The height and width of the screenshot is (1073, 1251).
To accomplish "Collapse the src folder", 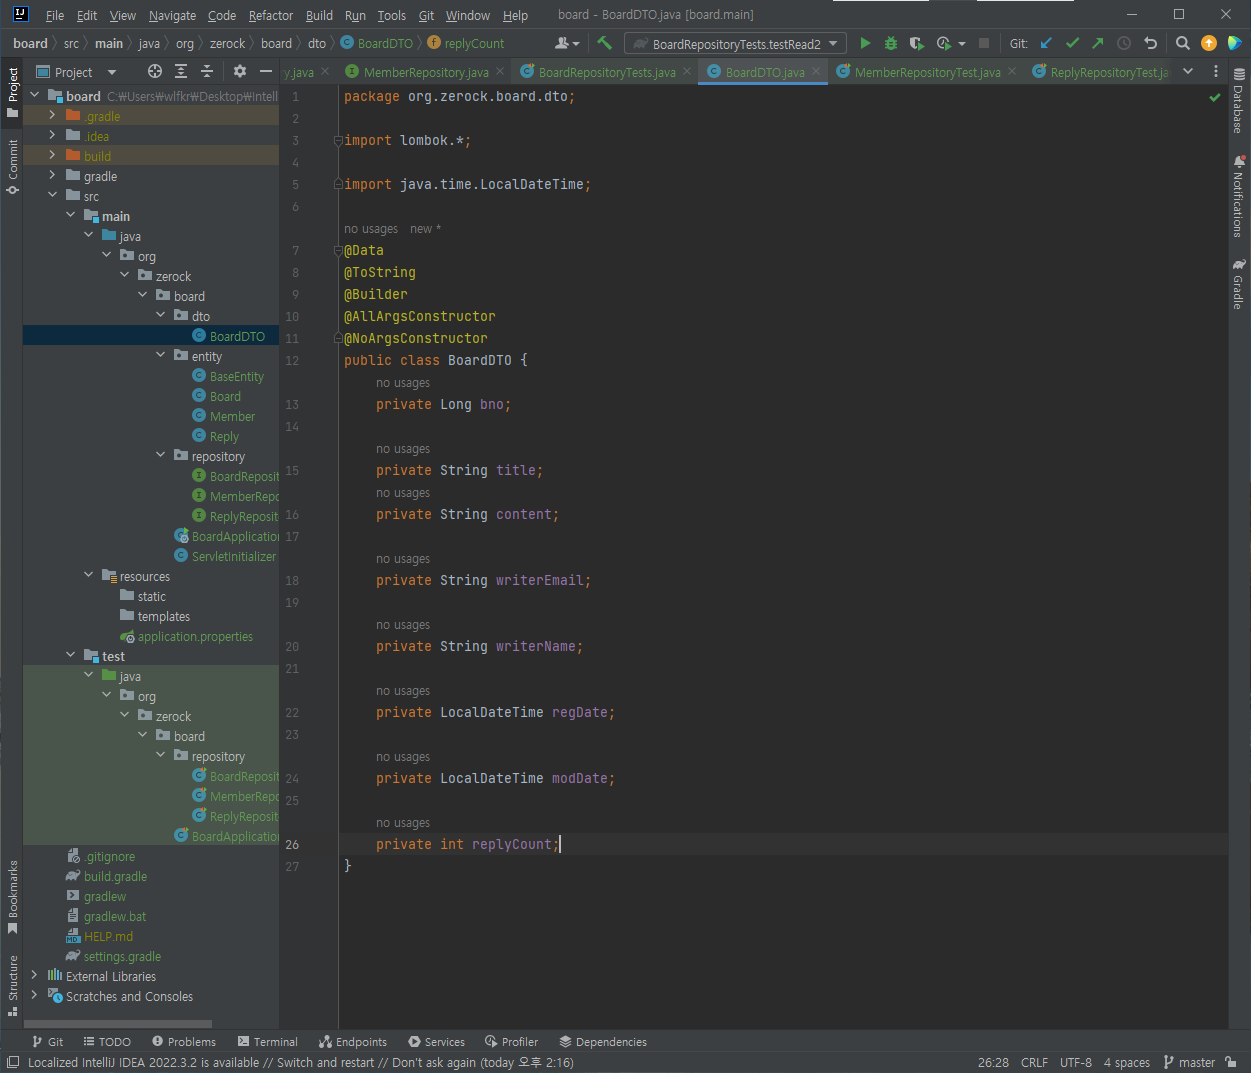I will (x=52, y=196).
